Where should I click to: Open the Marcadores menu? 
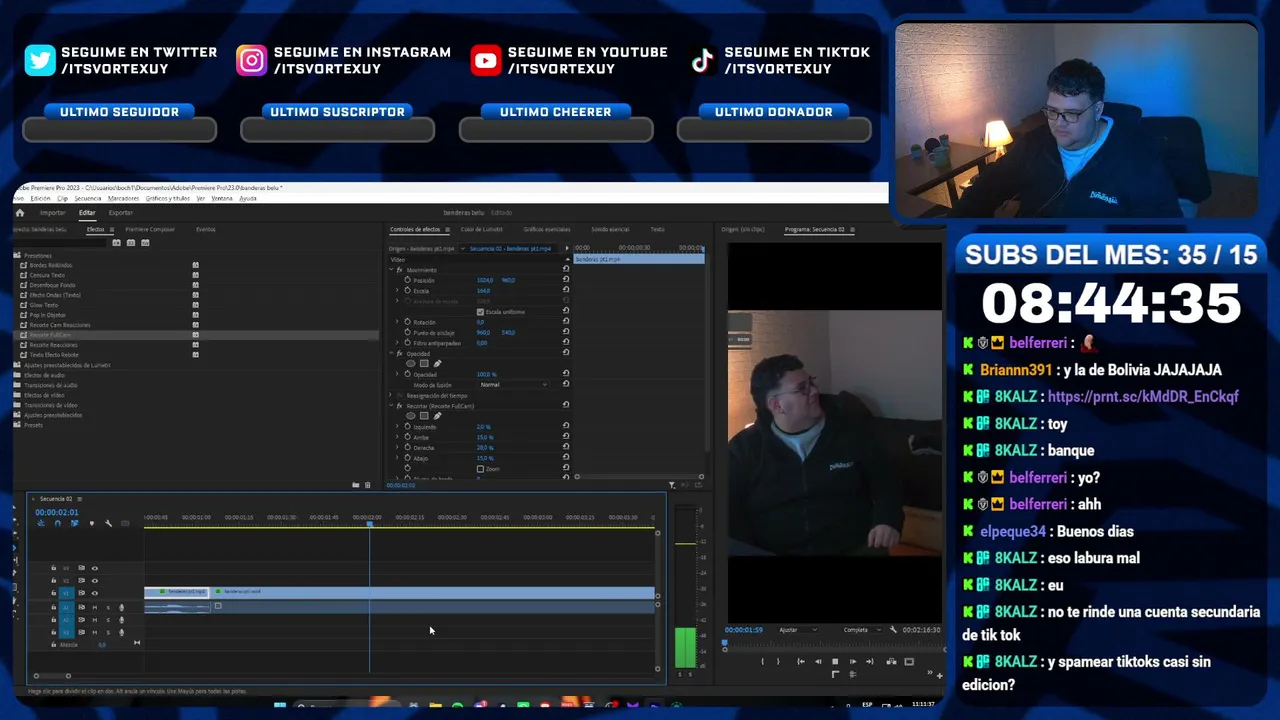tap(123, 198)
